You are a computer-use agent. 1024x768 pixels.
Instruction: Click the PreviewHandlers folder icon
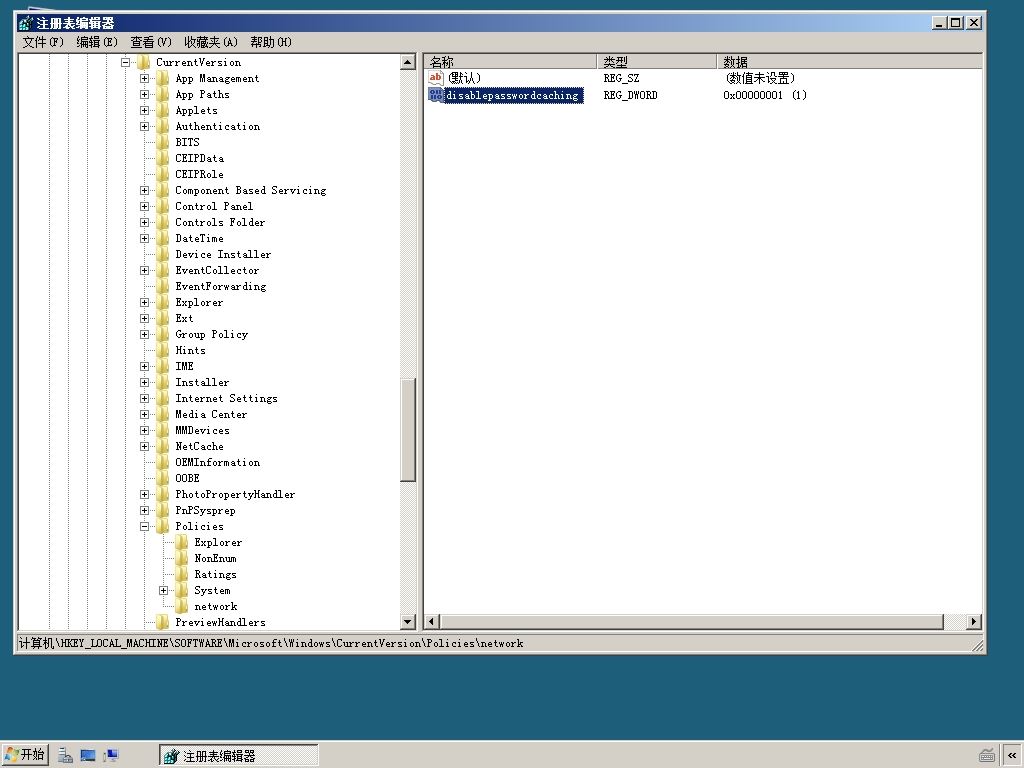pyautogui.click(x=163, y=622)
